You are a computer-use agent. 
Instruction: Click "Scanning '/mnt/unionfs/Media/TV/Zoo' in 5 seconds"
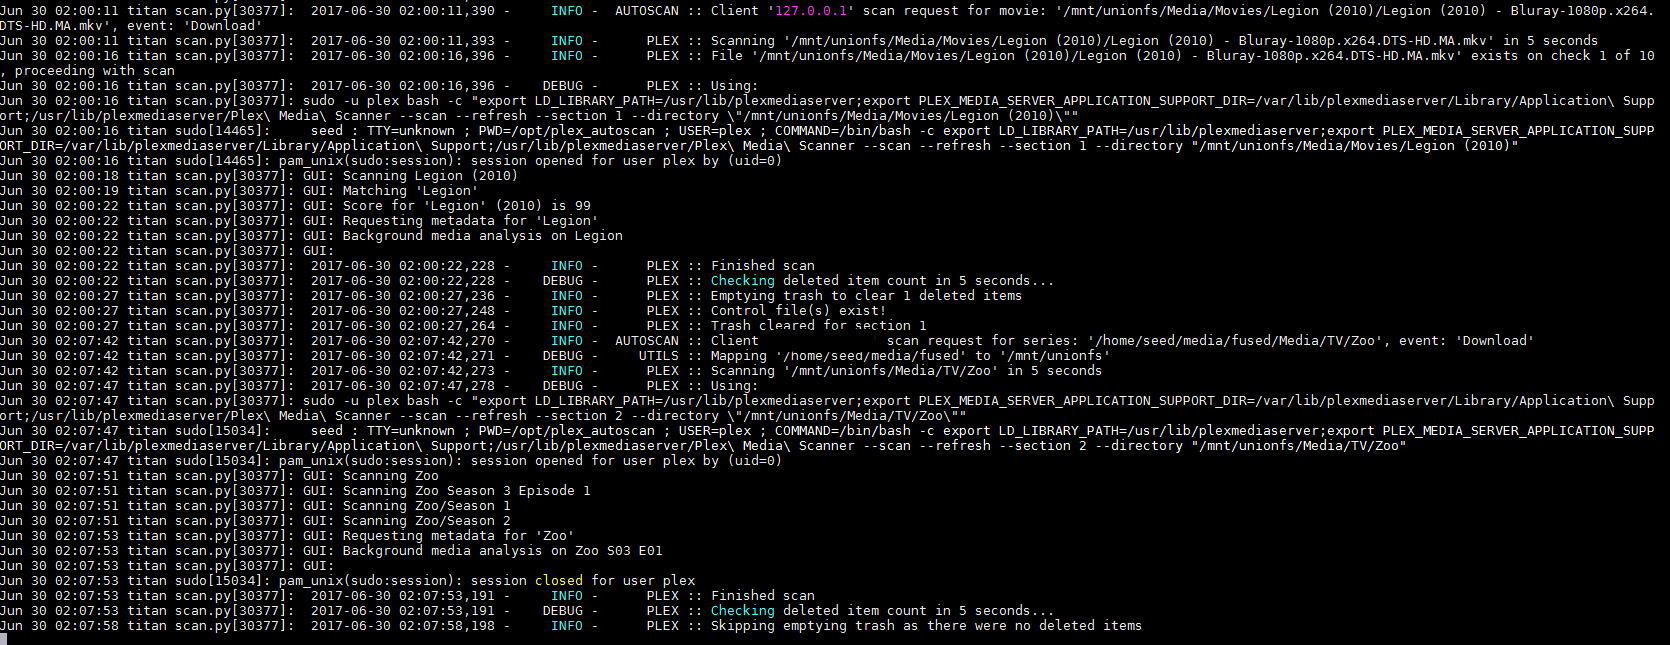tap(906, 371)
